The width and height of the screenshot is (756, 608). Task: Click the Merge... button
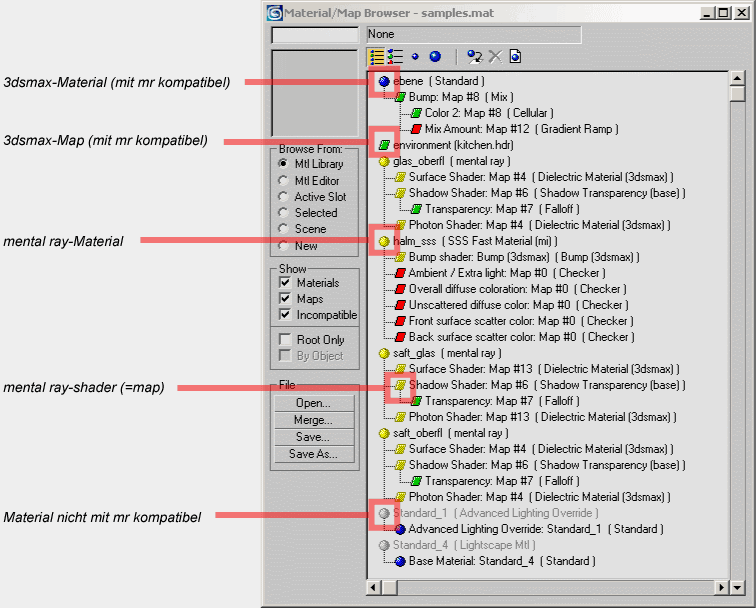pyautogui.click(x=314, y=420)
